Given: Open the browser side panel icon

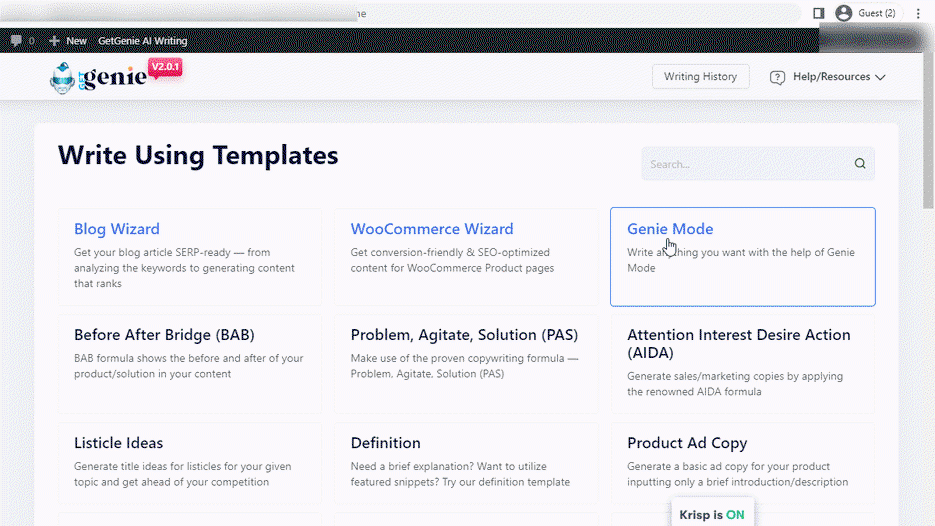Looking at the screenshot, I should point(818,13).
